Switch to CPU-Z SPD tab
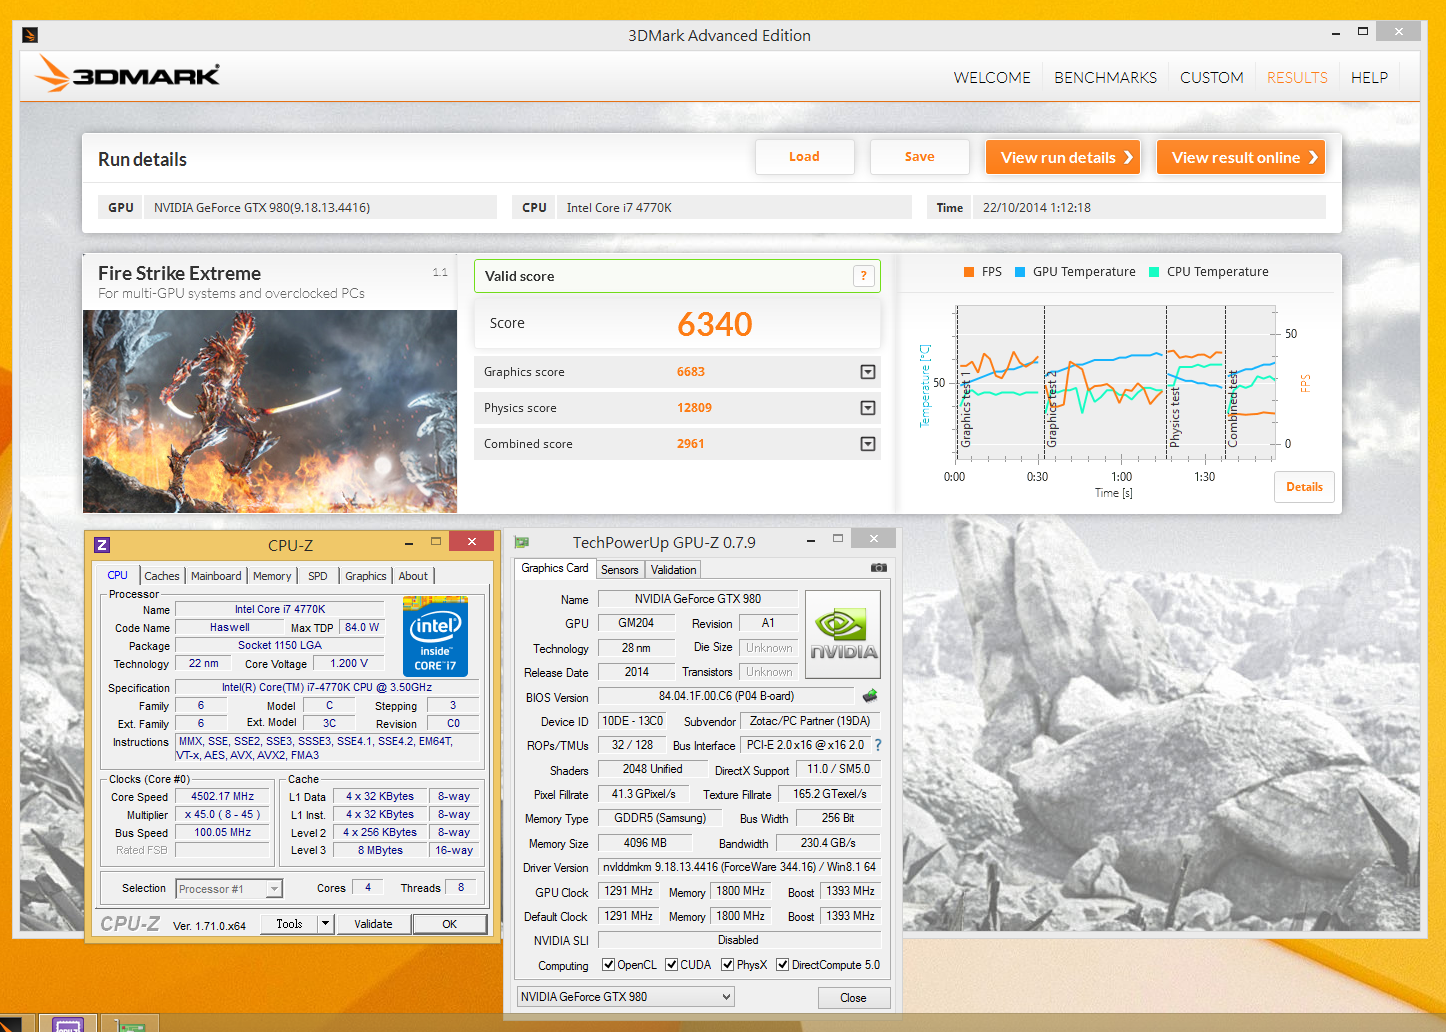This screenshot has height=1032, width=1446. (x=318, y=576)
